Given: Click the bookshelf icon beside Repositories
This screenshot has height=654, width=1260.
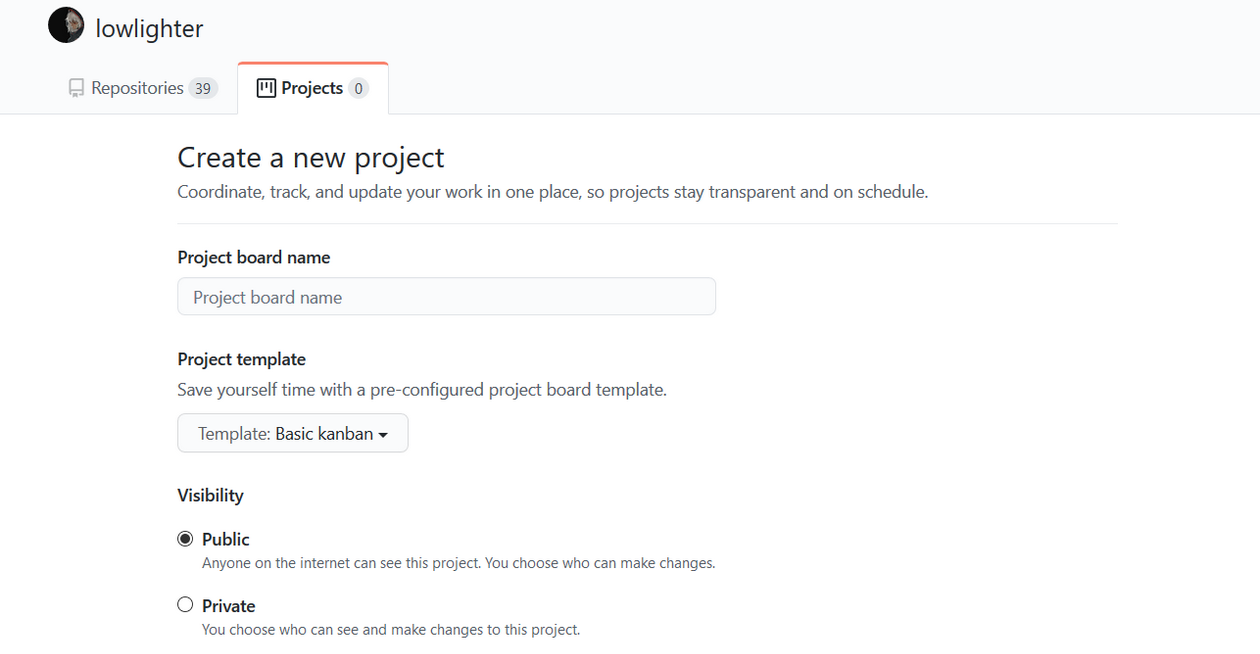Looking at the screenshot, I should tap(76, 87).
